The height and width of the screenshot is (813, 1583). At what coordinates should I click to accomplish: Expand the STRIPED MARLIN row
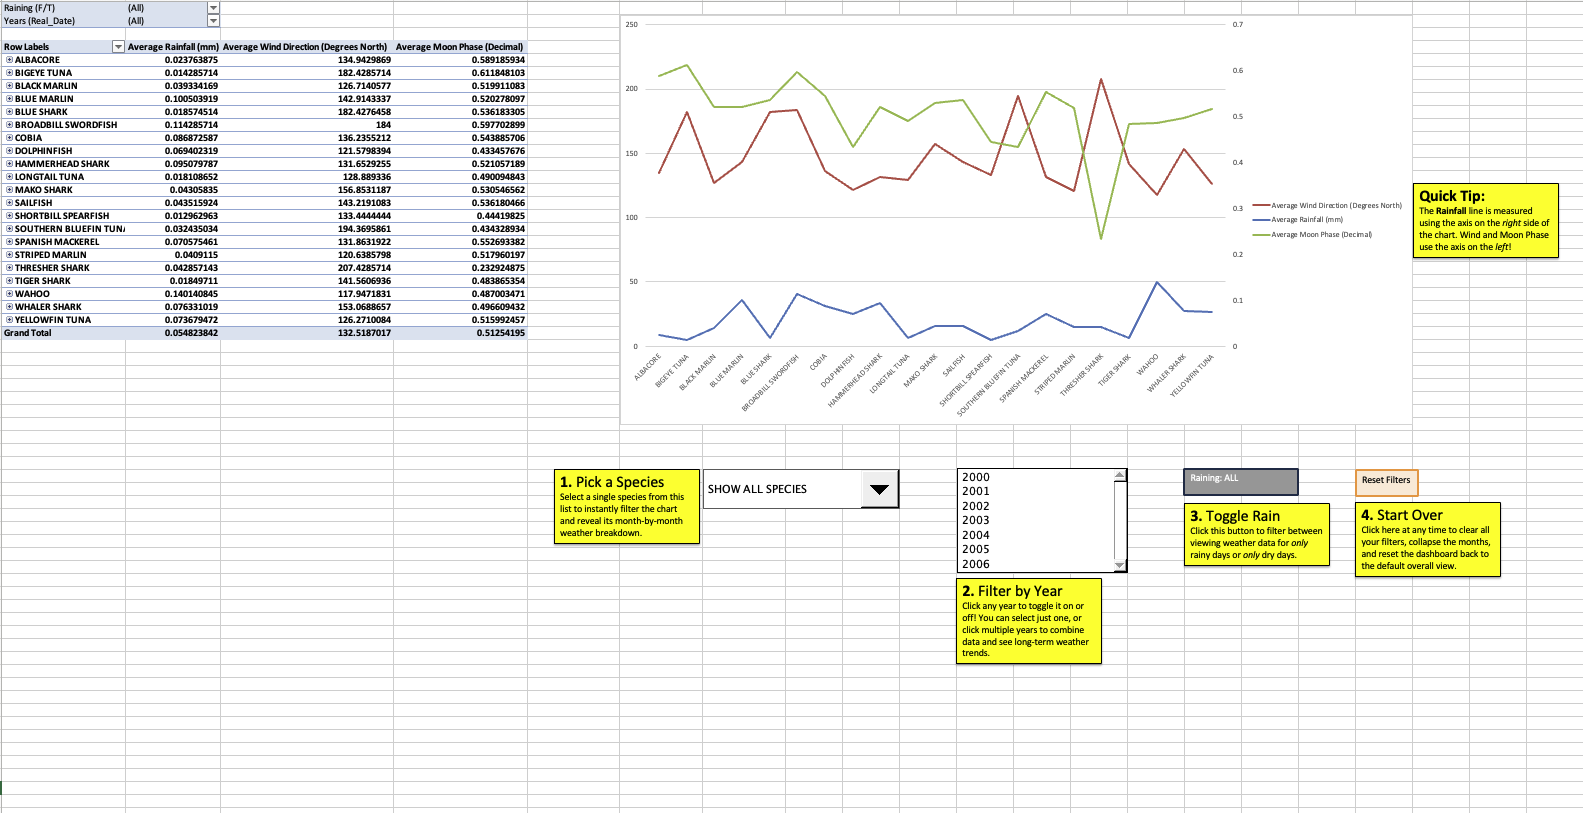9,255
